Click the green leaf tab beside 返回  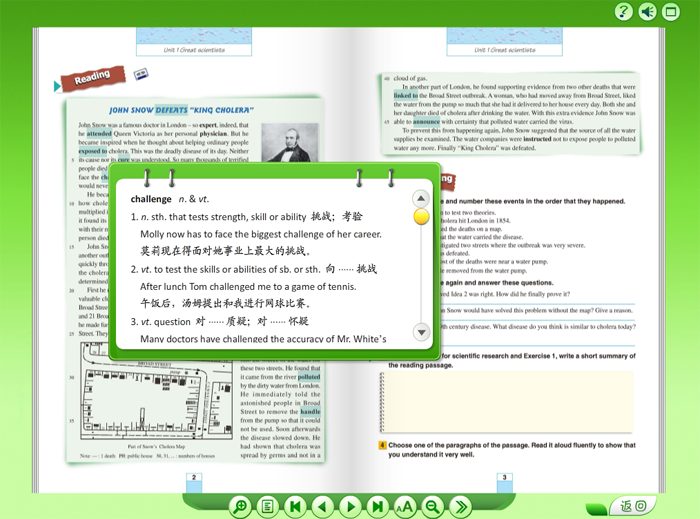pos(597,509)
